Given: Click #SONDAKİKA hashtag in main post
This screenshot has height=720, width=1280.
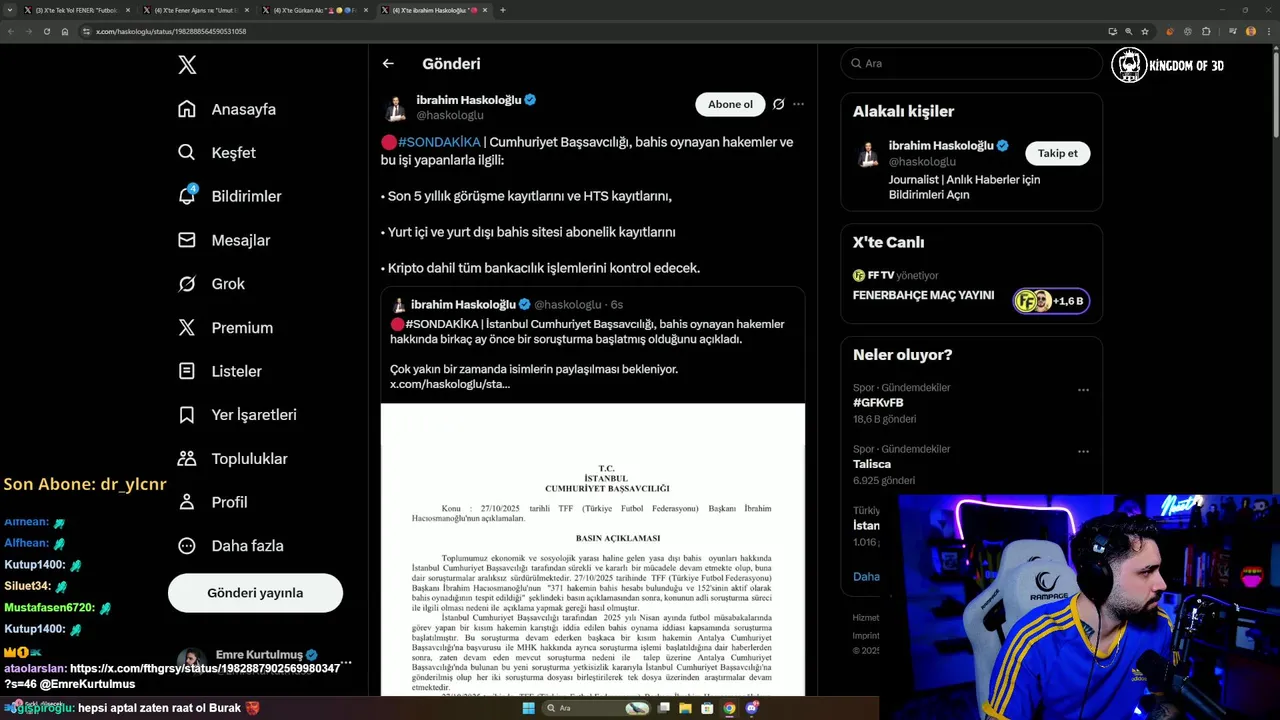Looking at the screenshot, I should click(439, 142).
